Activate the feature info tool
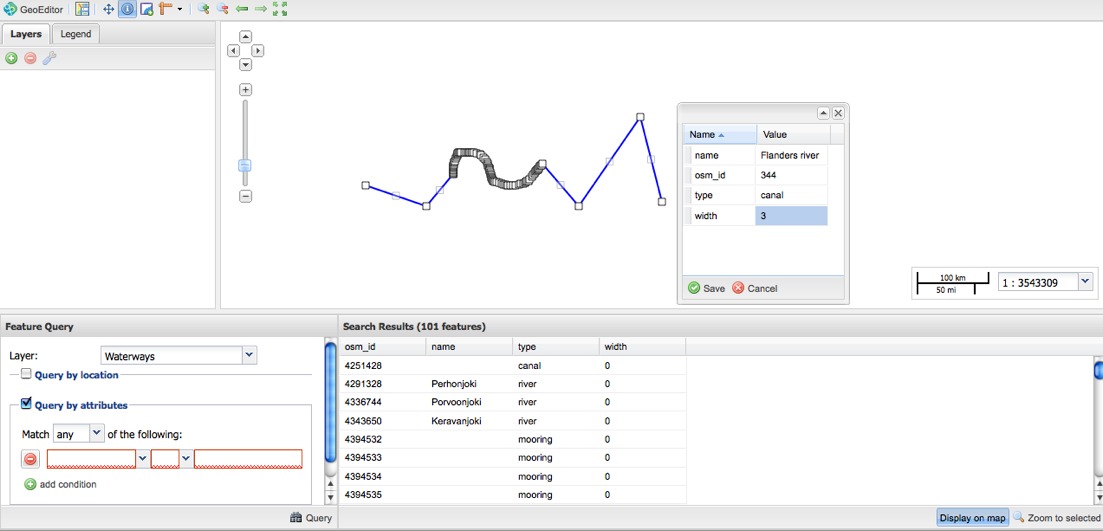1103x531 pixels. click(128, 9)
